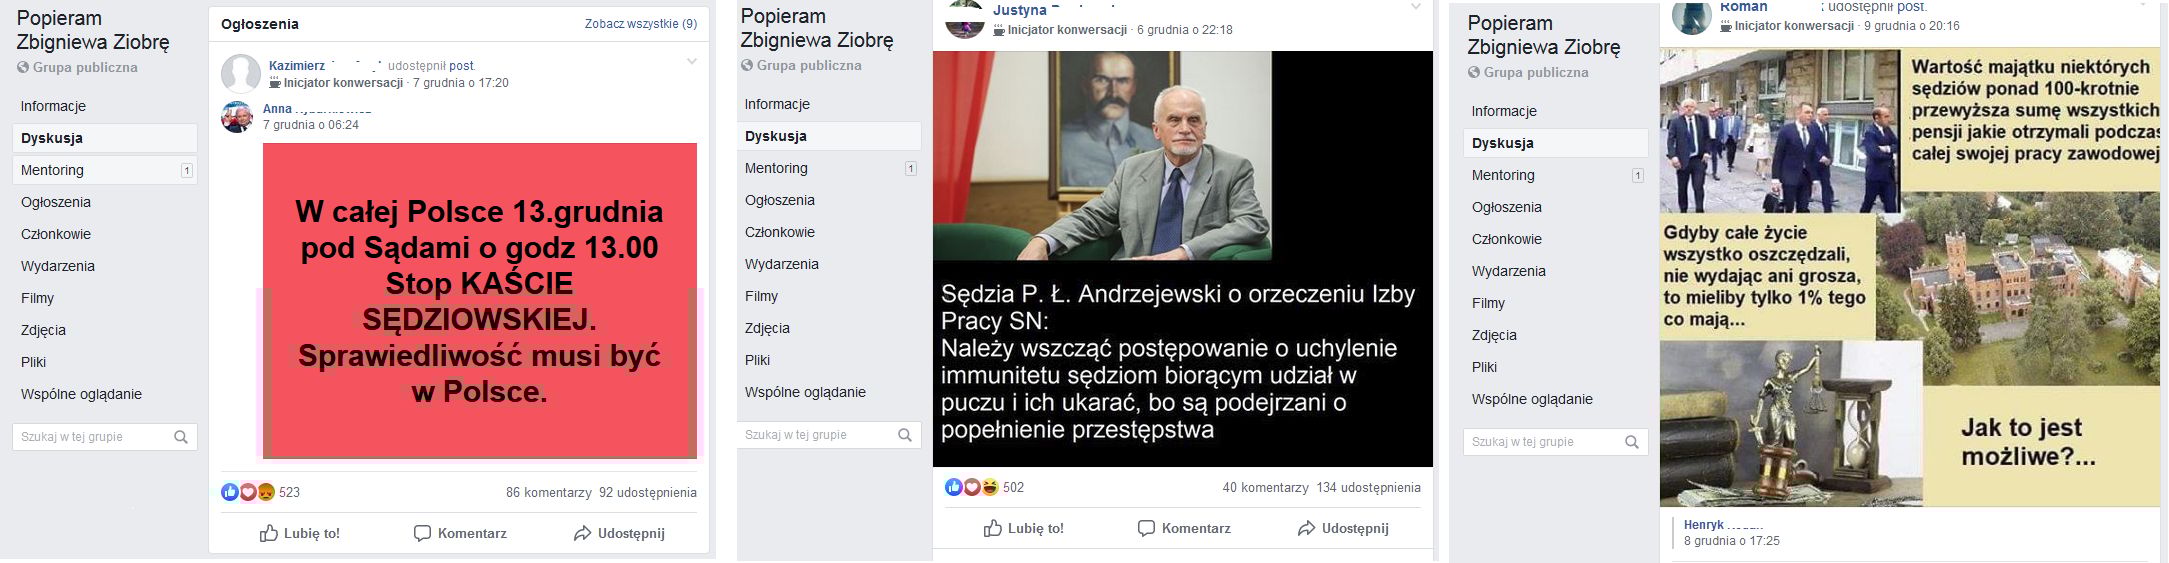Click the Udostępnij button under Kazimierz post
The width and height of the screenshot is (2169, 563).
point(619,533)
